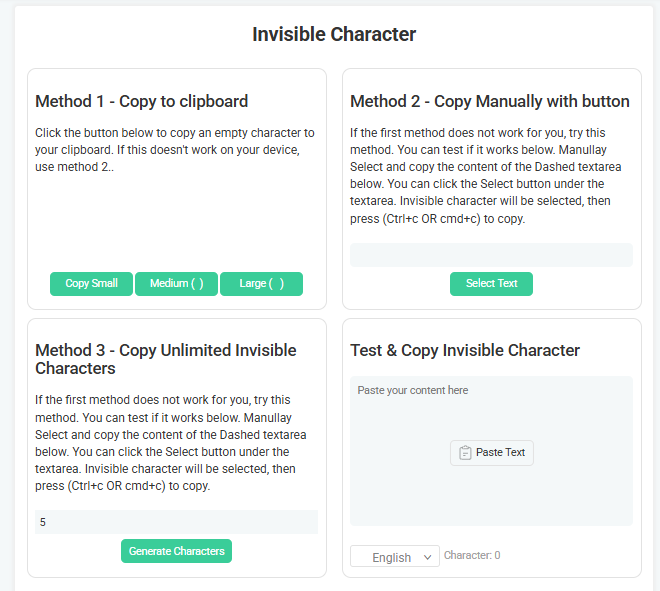Click the Method 2 invisible character textarea
The width and height of the screenshot is (660, 591).
pos(491,255)
